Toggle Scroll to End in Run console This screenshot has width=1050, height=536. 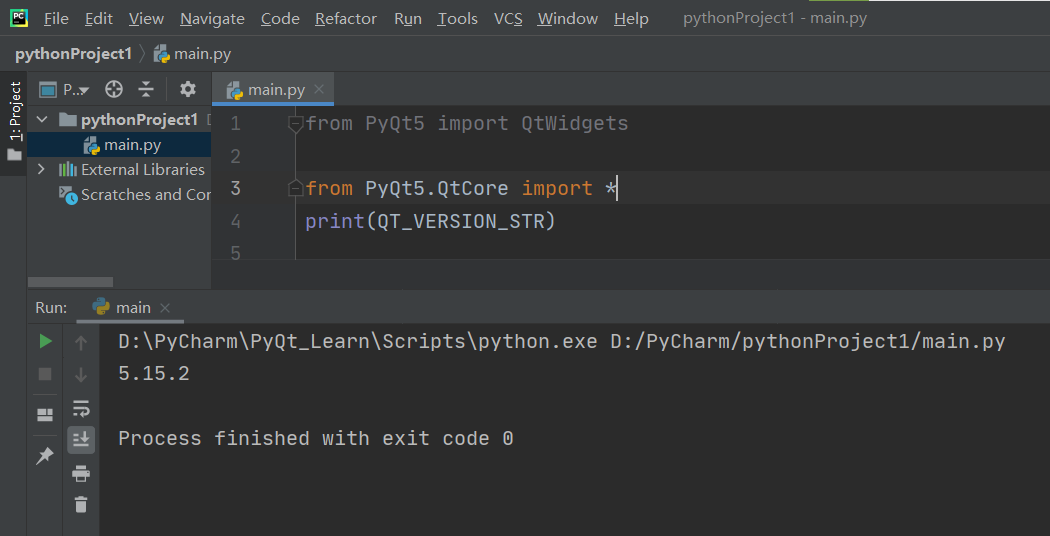click(81, 440)
